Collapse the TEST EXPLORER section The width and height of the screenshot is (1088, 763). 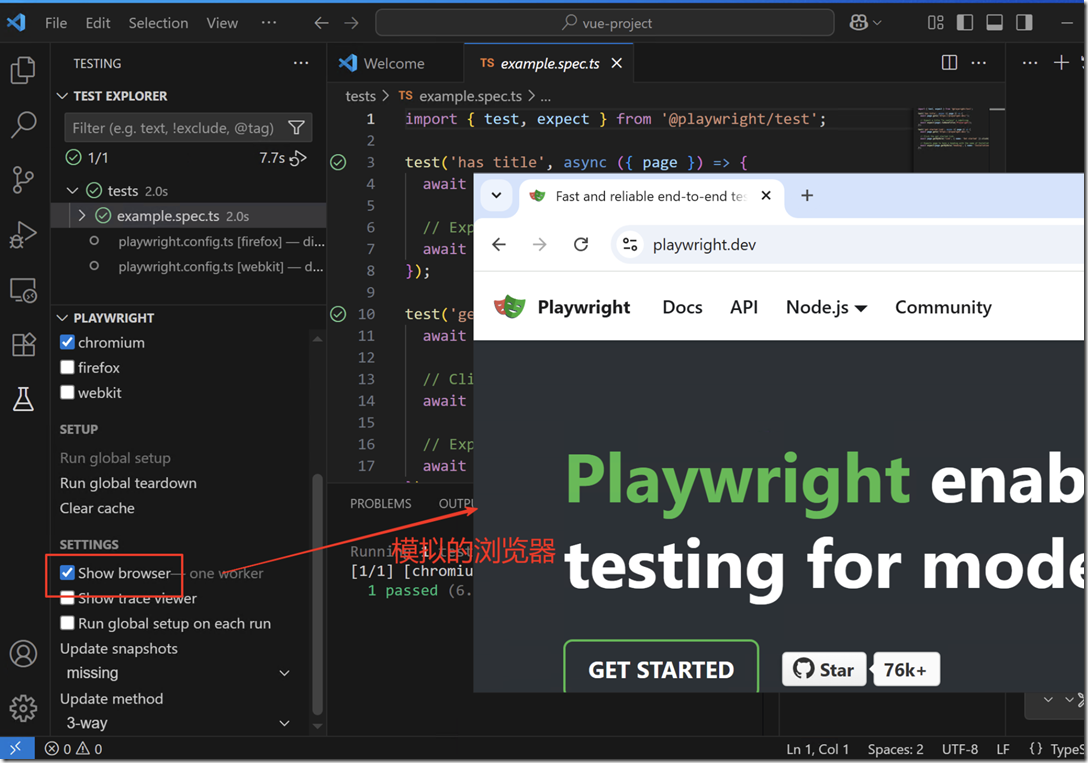click(x=62, y=96)
